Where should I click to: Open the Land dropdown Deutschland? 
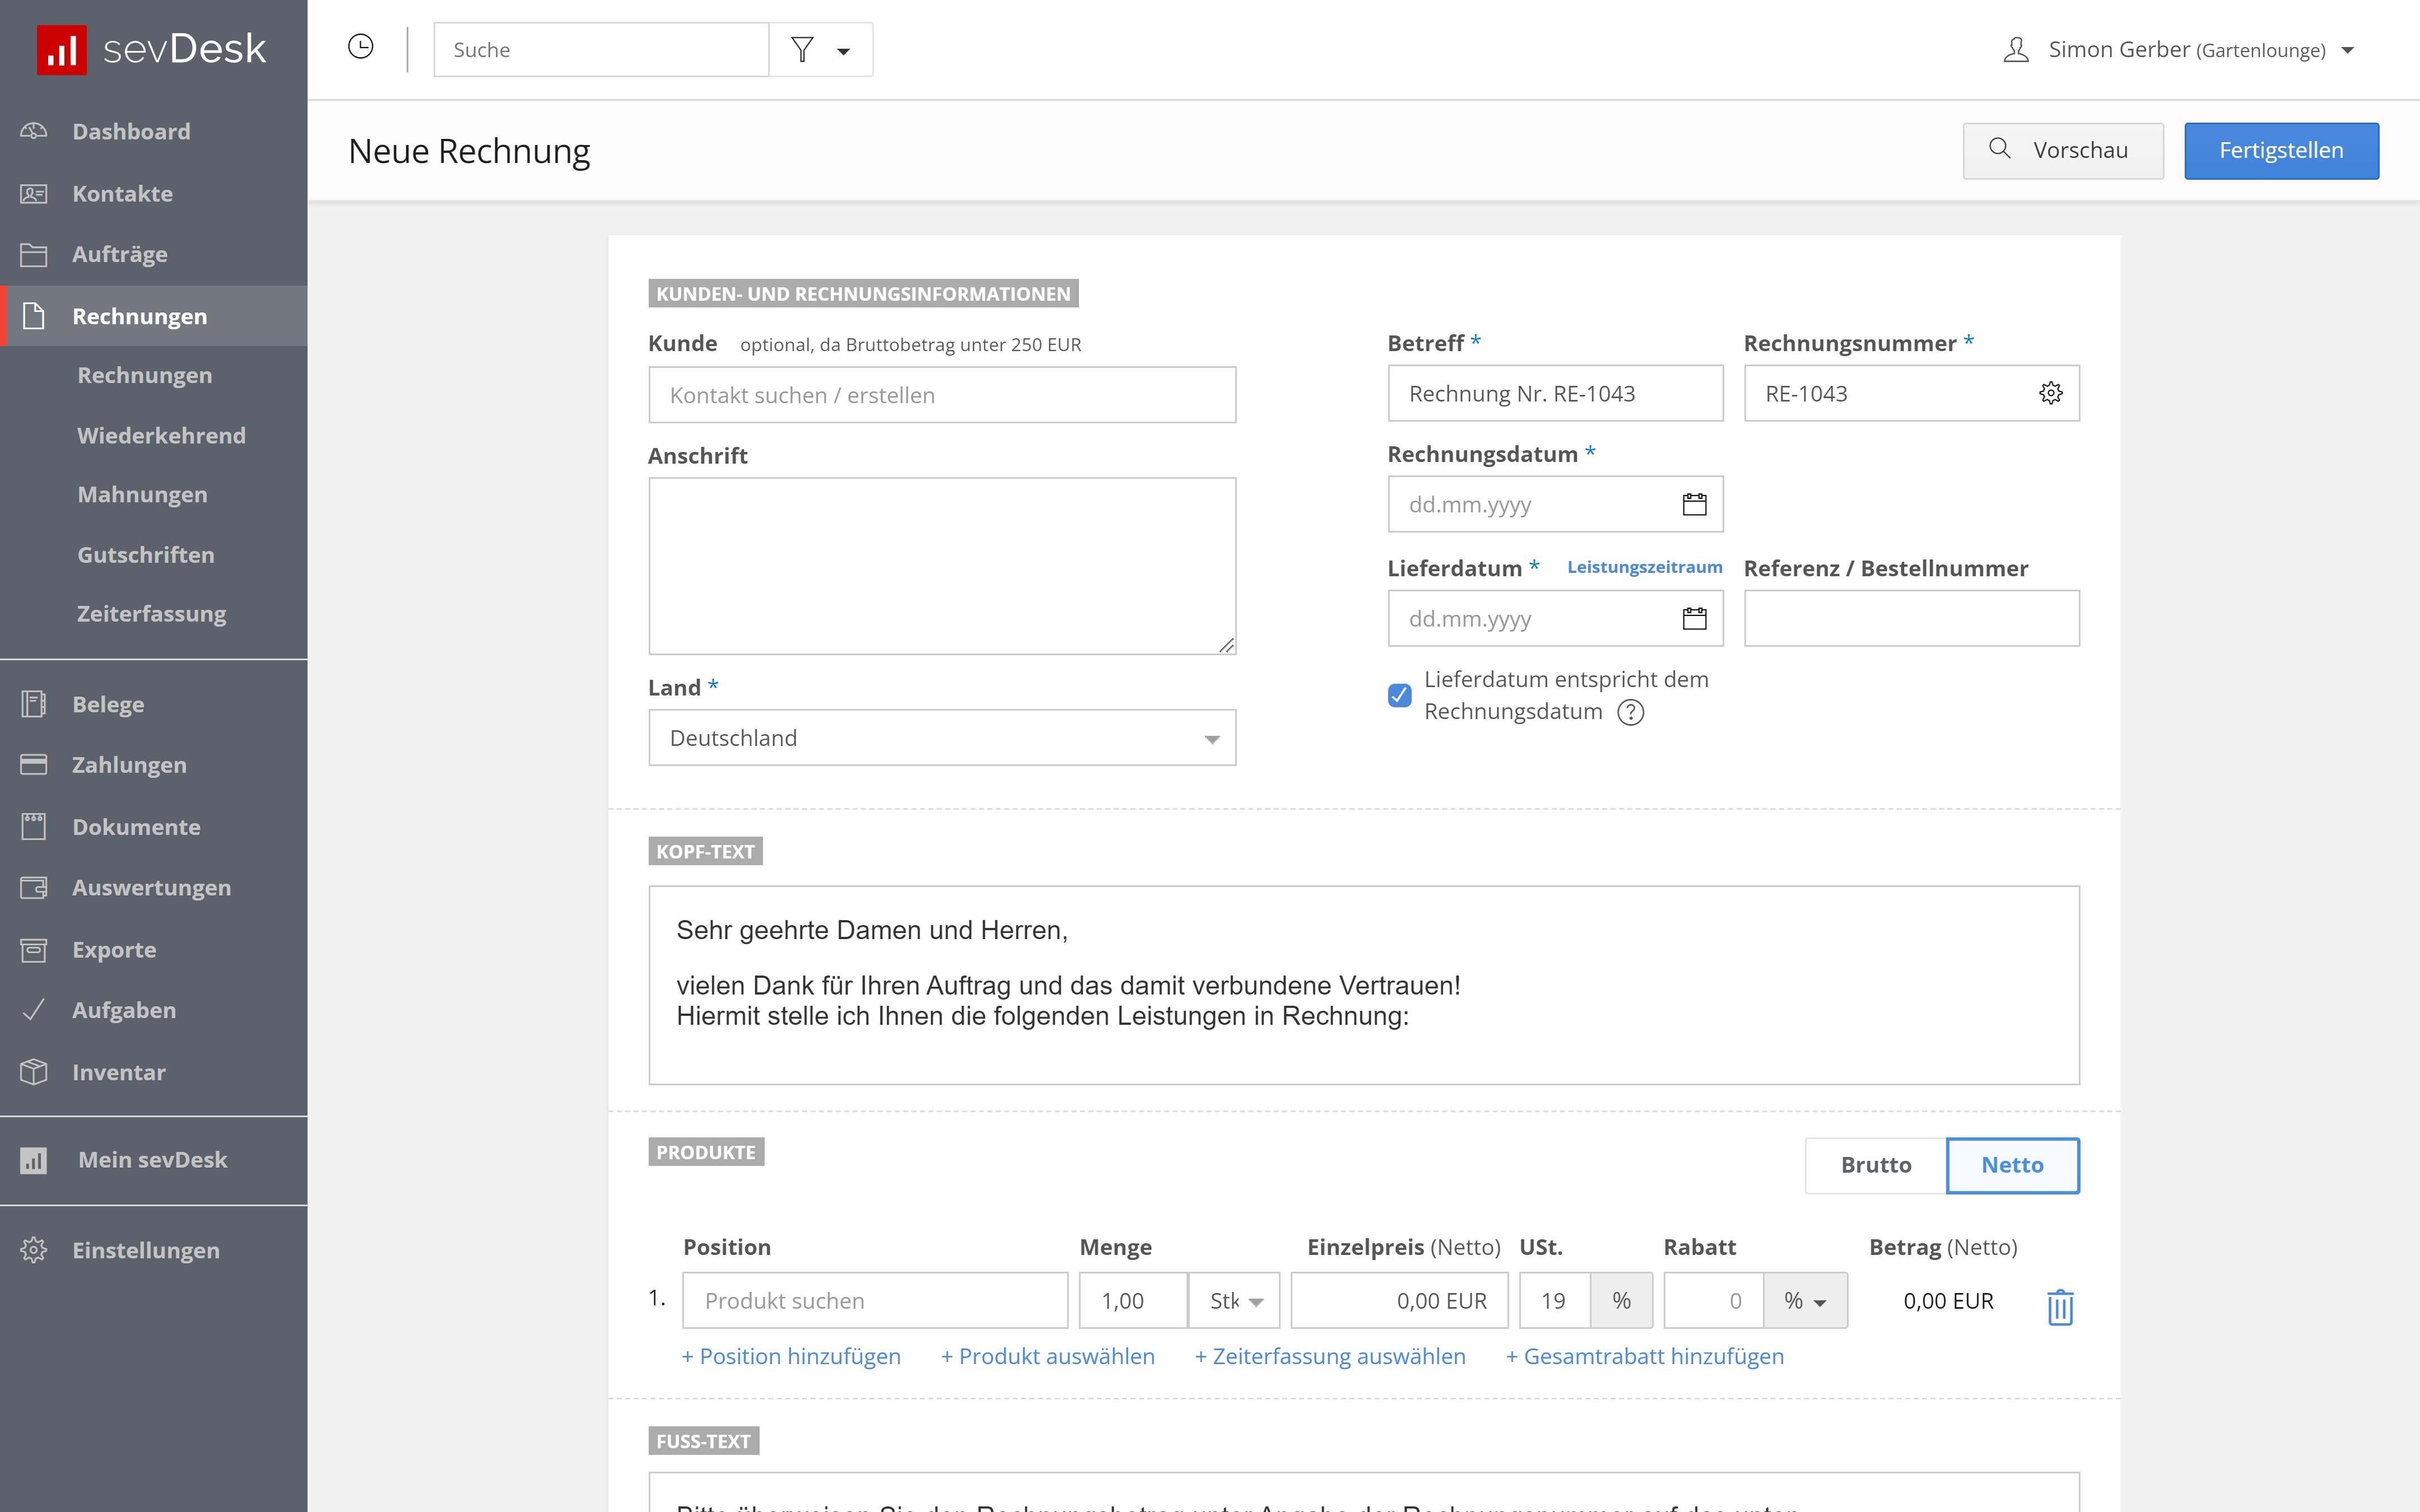(942, 738)
